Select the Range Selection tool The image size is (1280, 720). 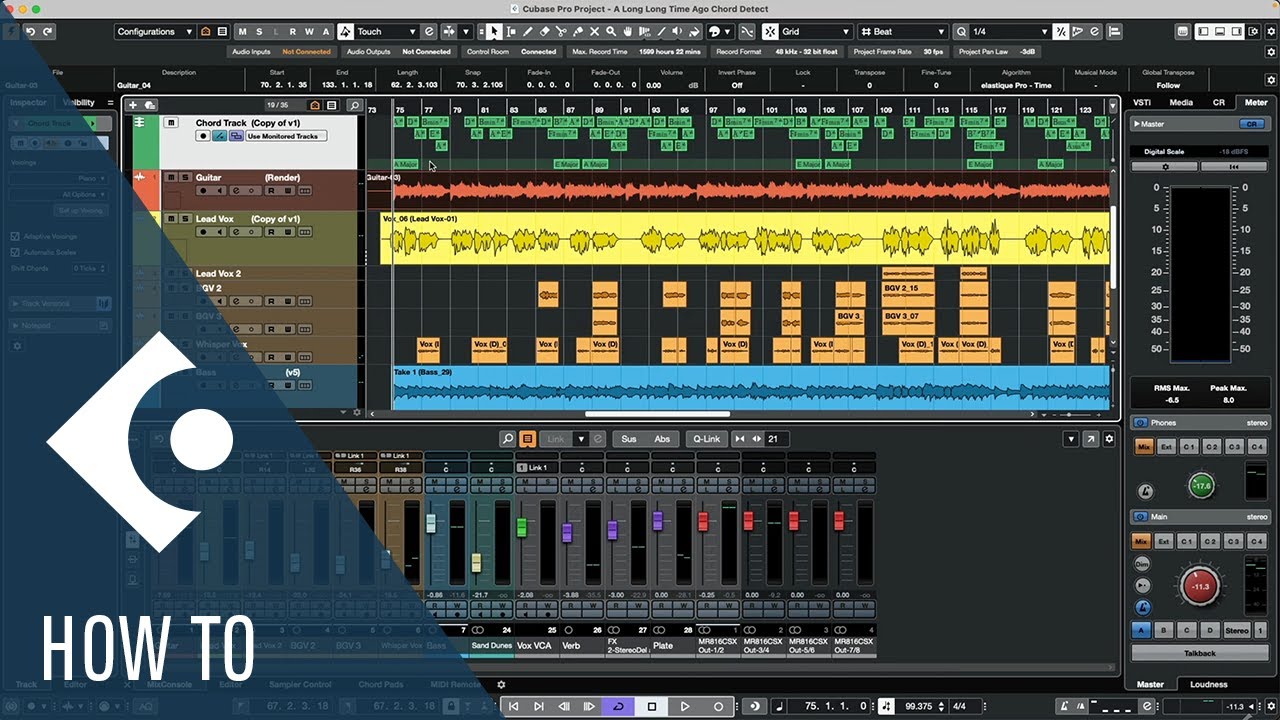point(511,32)
